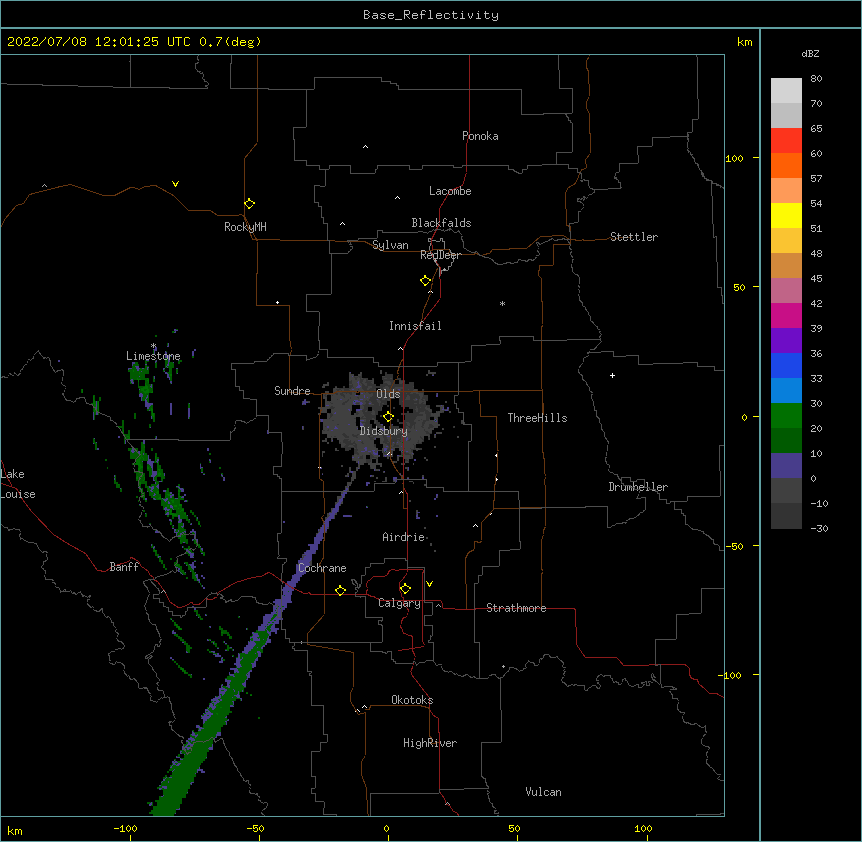Click the 100 km mark on right axis
The width and height of the screenshot is (862, 842).
pos(734,158)
